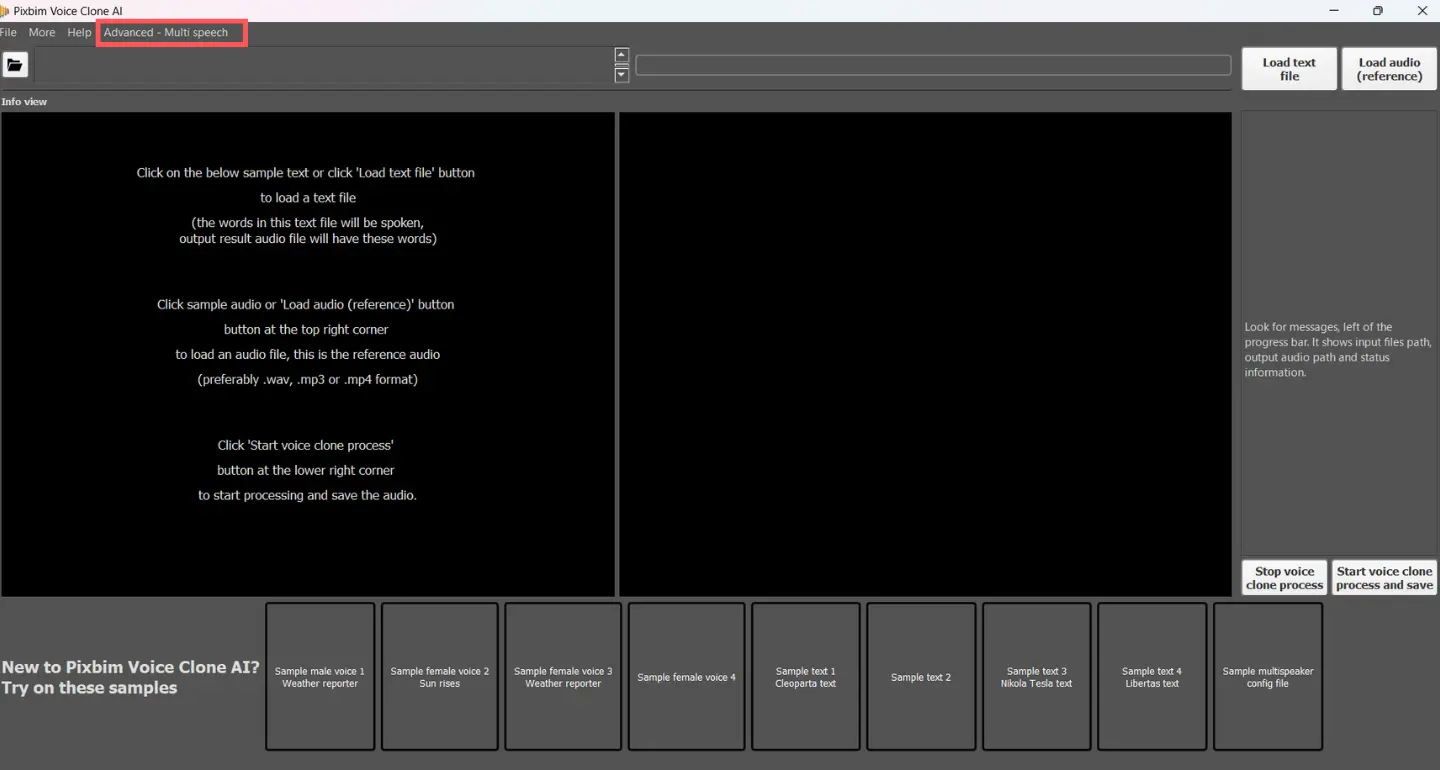Click '(preferably .wav, .mp3 or .mp4 format)' text
Screen dimensions: 1440x770
(x=308, y=380)
